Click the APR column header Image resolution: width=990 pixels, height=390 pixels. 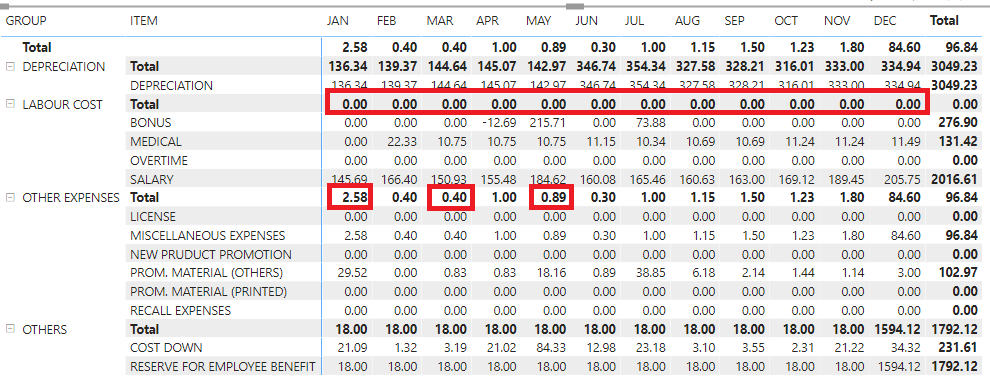487,21
